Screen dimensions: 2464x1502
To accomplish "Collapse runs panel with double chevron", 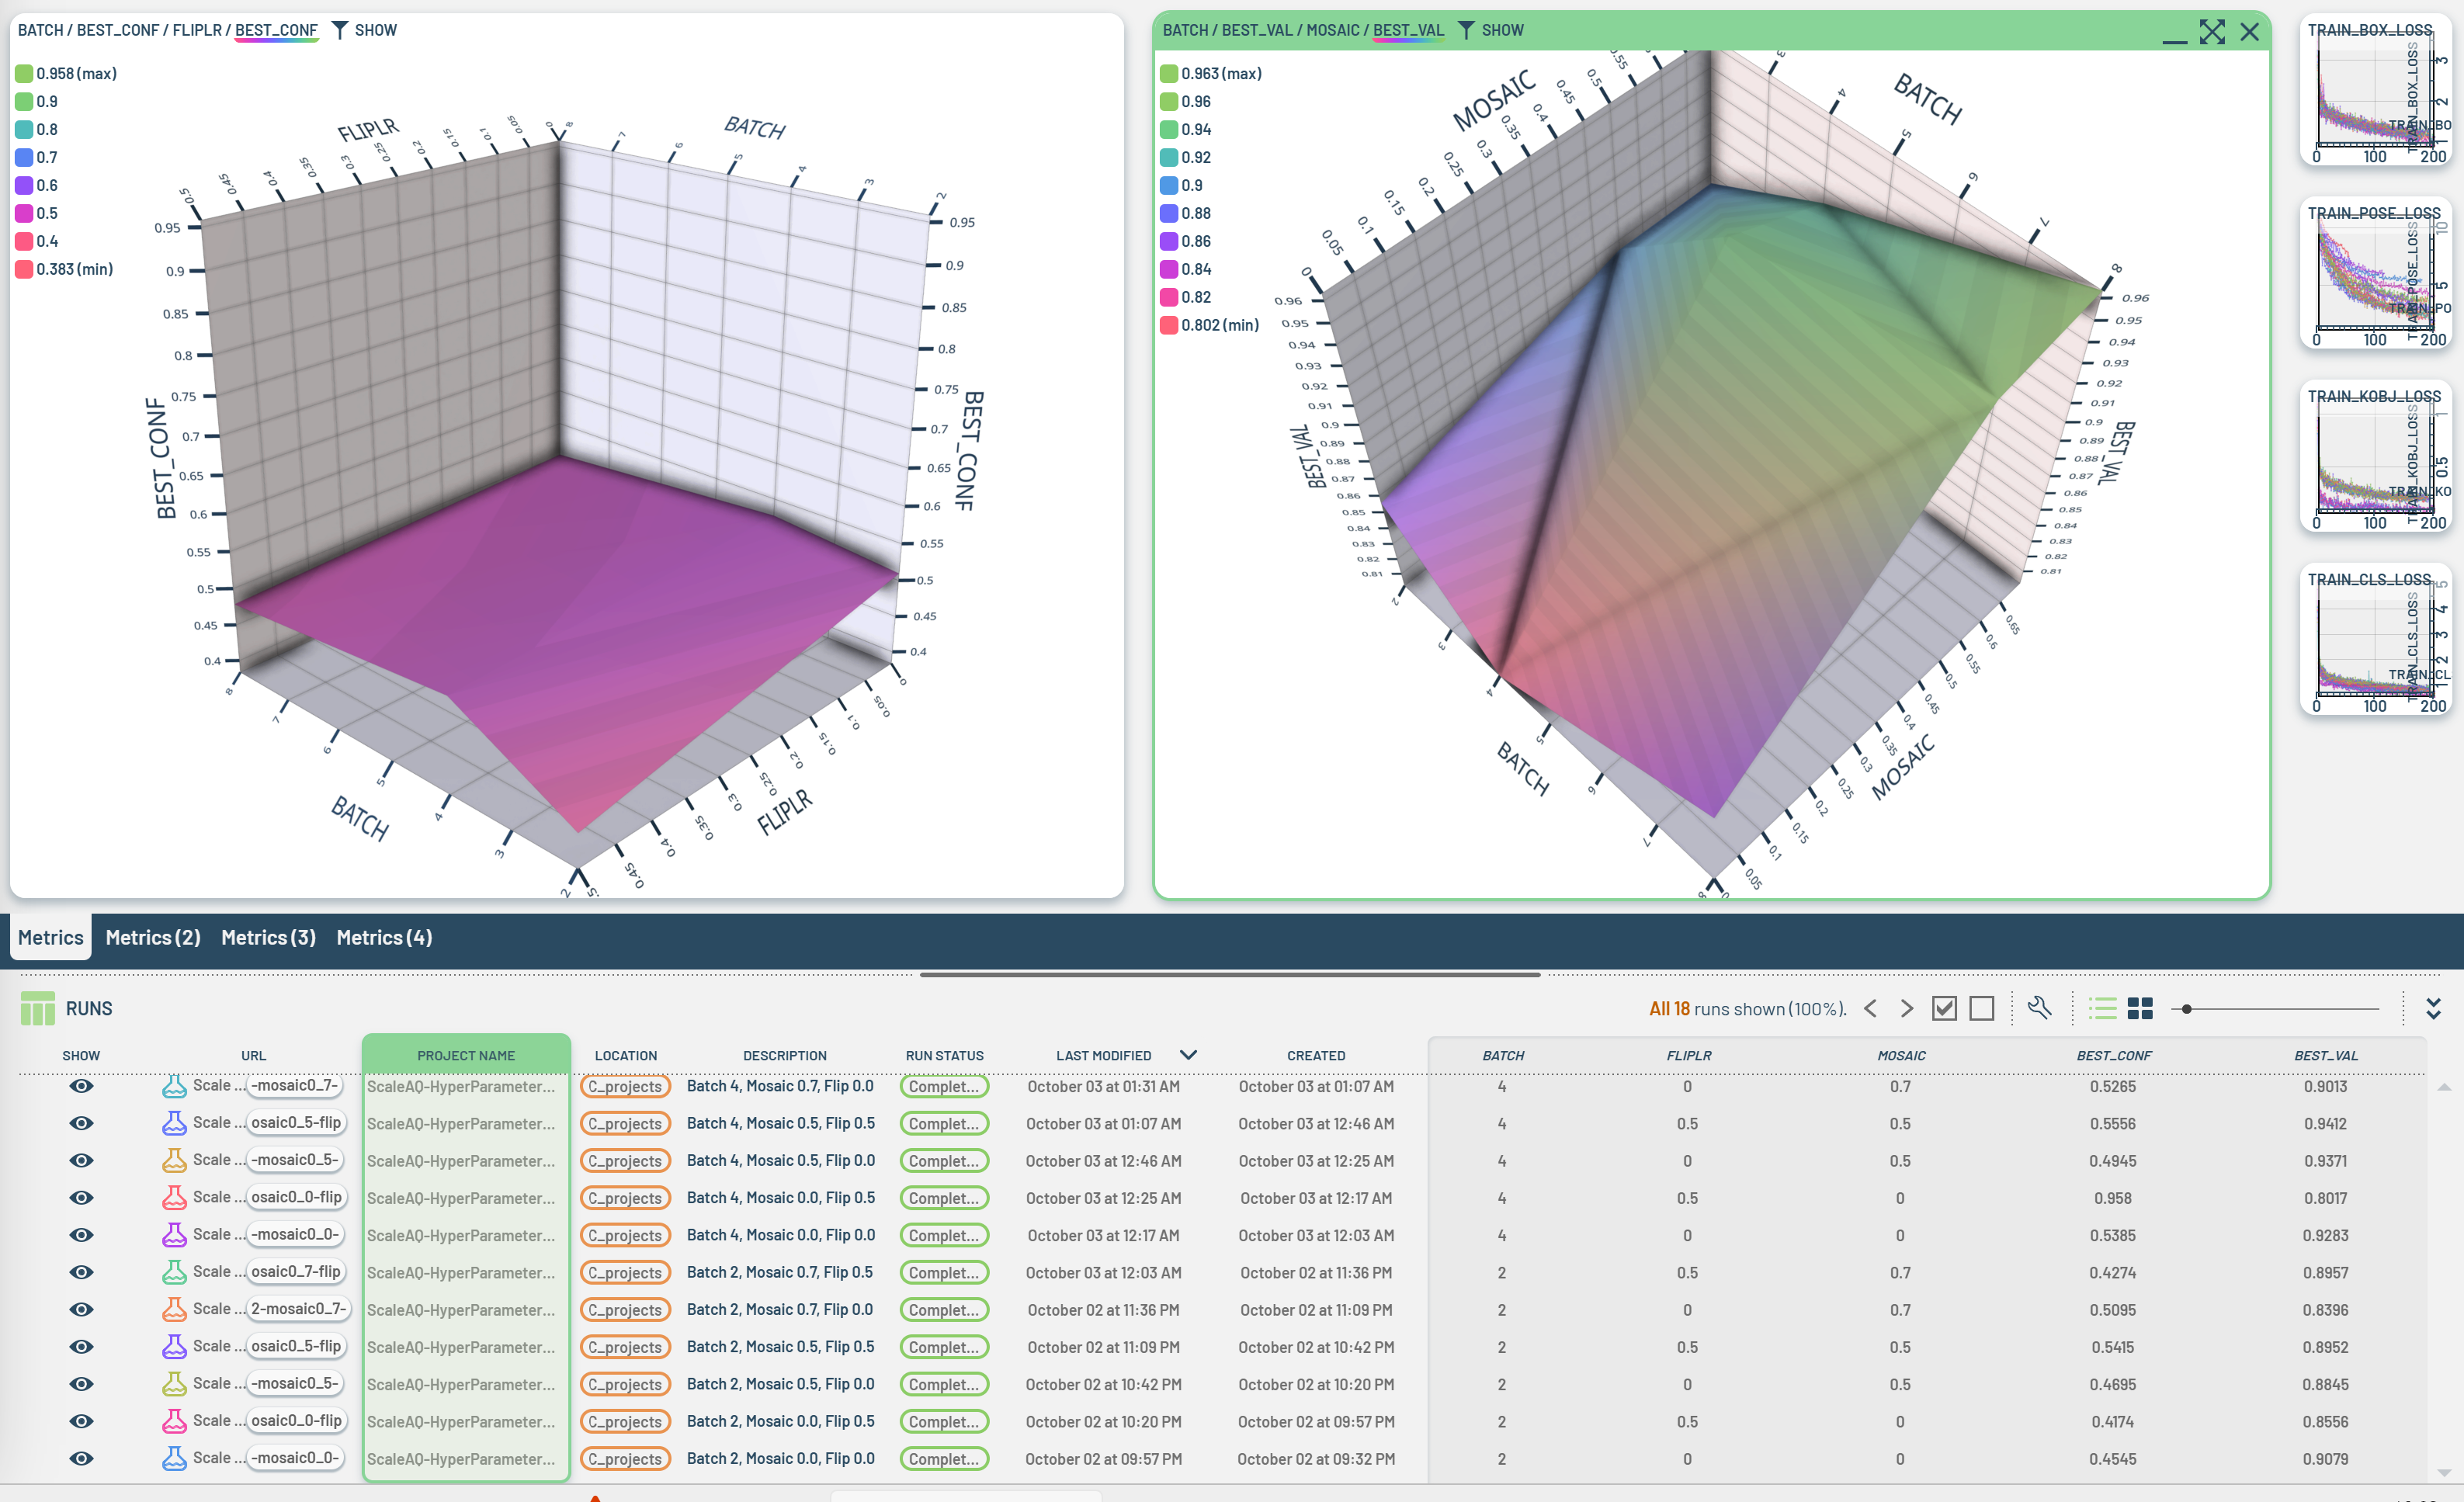I will (x=2433, y=1008).
